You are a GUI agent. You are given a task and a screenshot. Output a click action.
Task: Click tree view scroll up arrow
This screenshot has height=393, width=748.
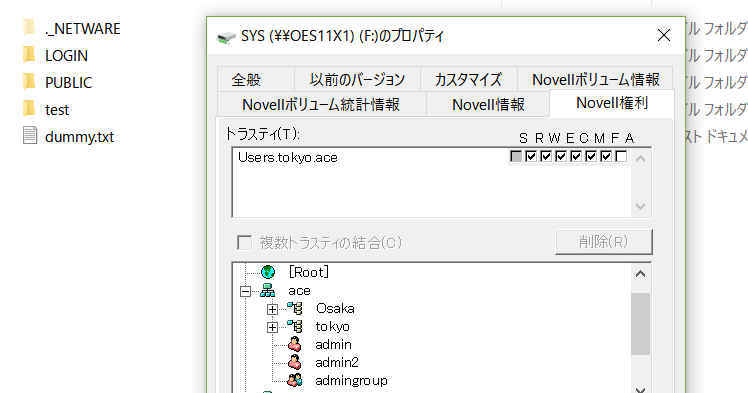click(x=641, y=274)
